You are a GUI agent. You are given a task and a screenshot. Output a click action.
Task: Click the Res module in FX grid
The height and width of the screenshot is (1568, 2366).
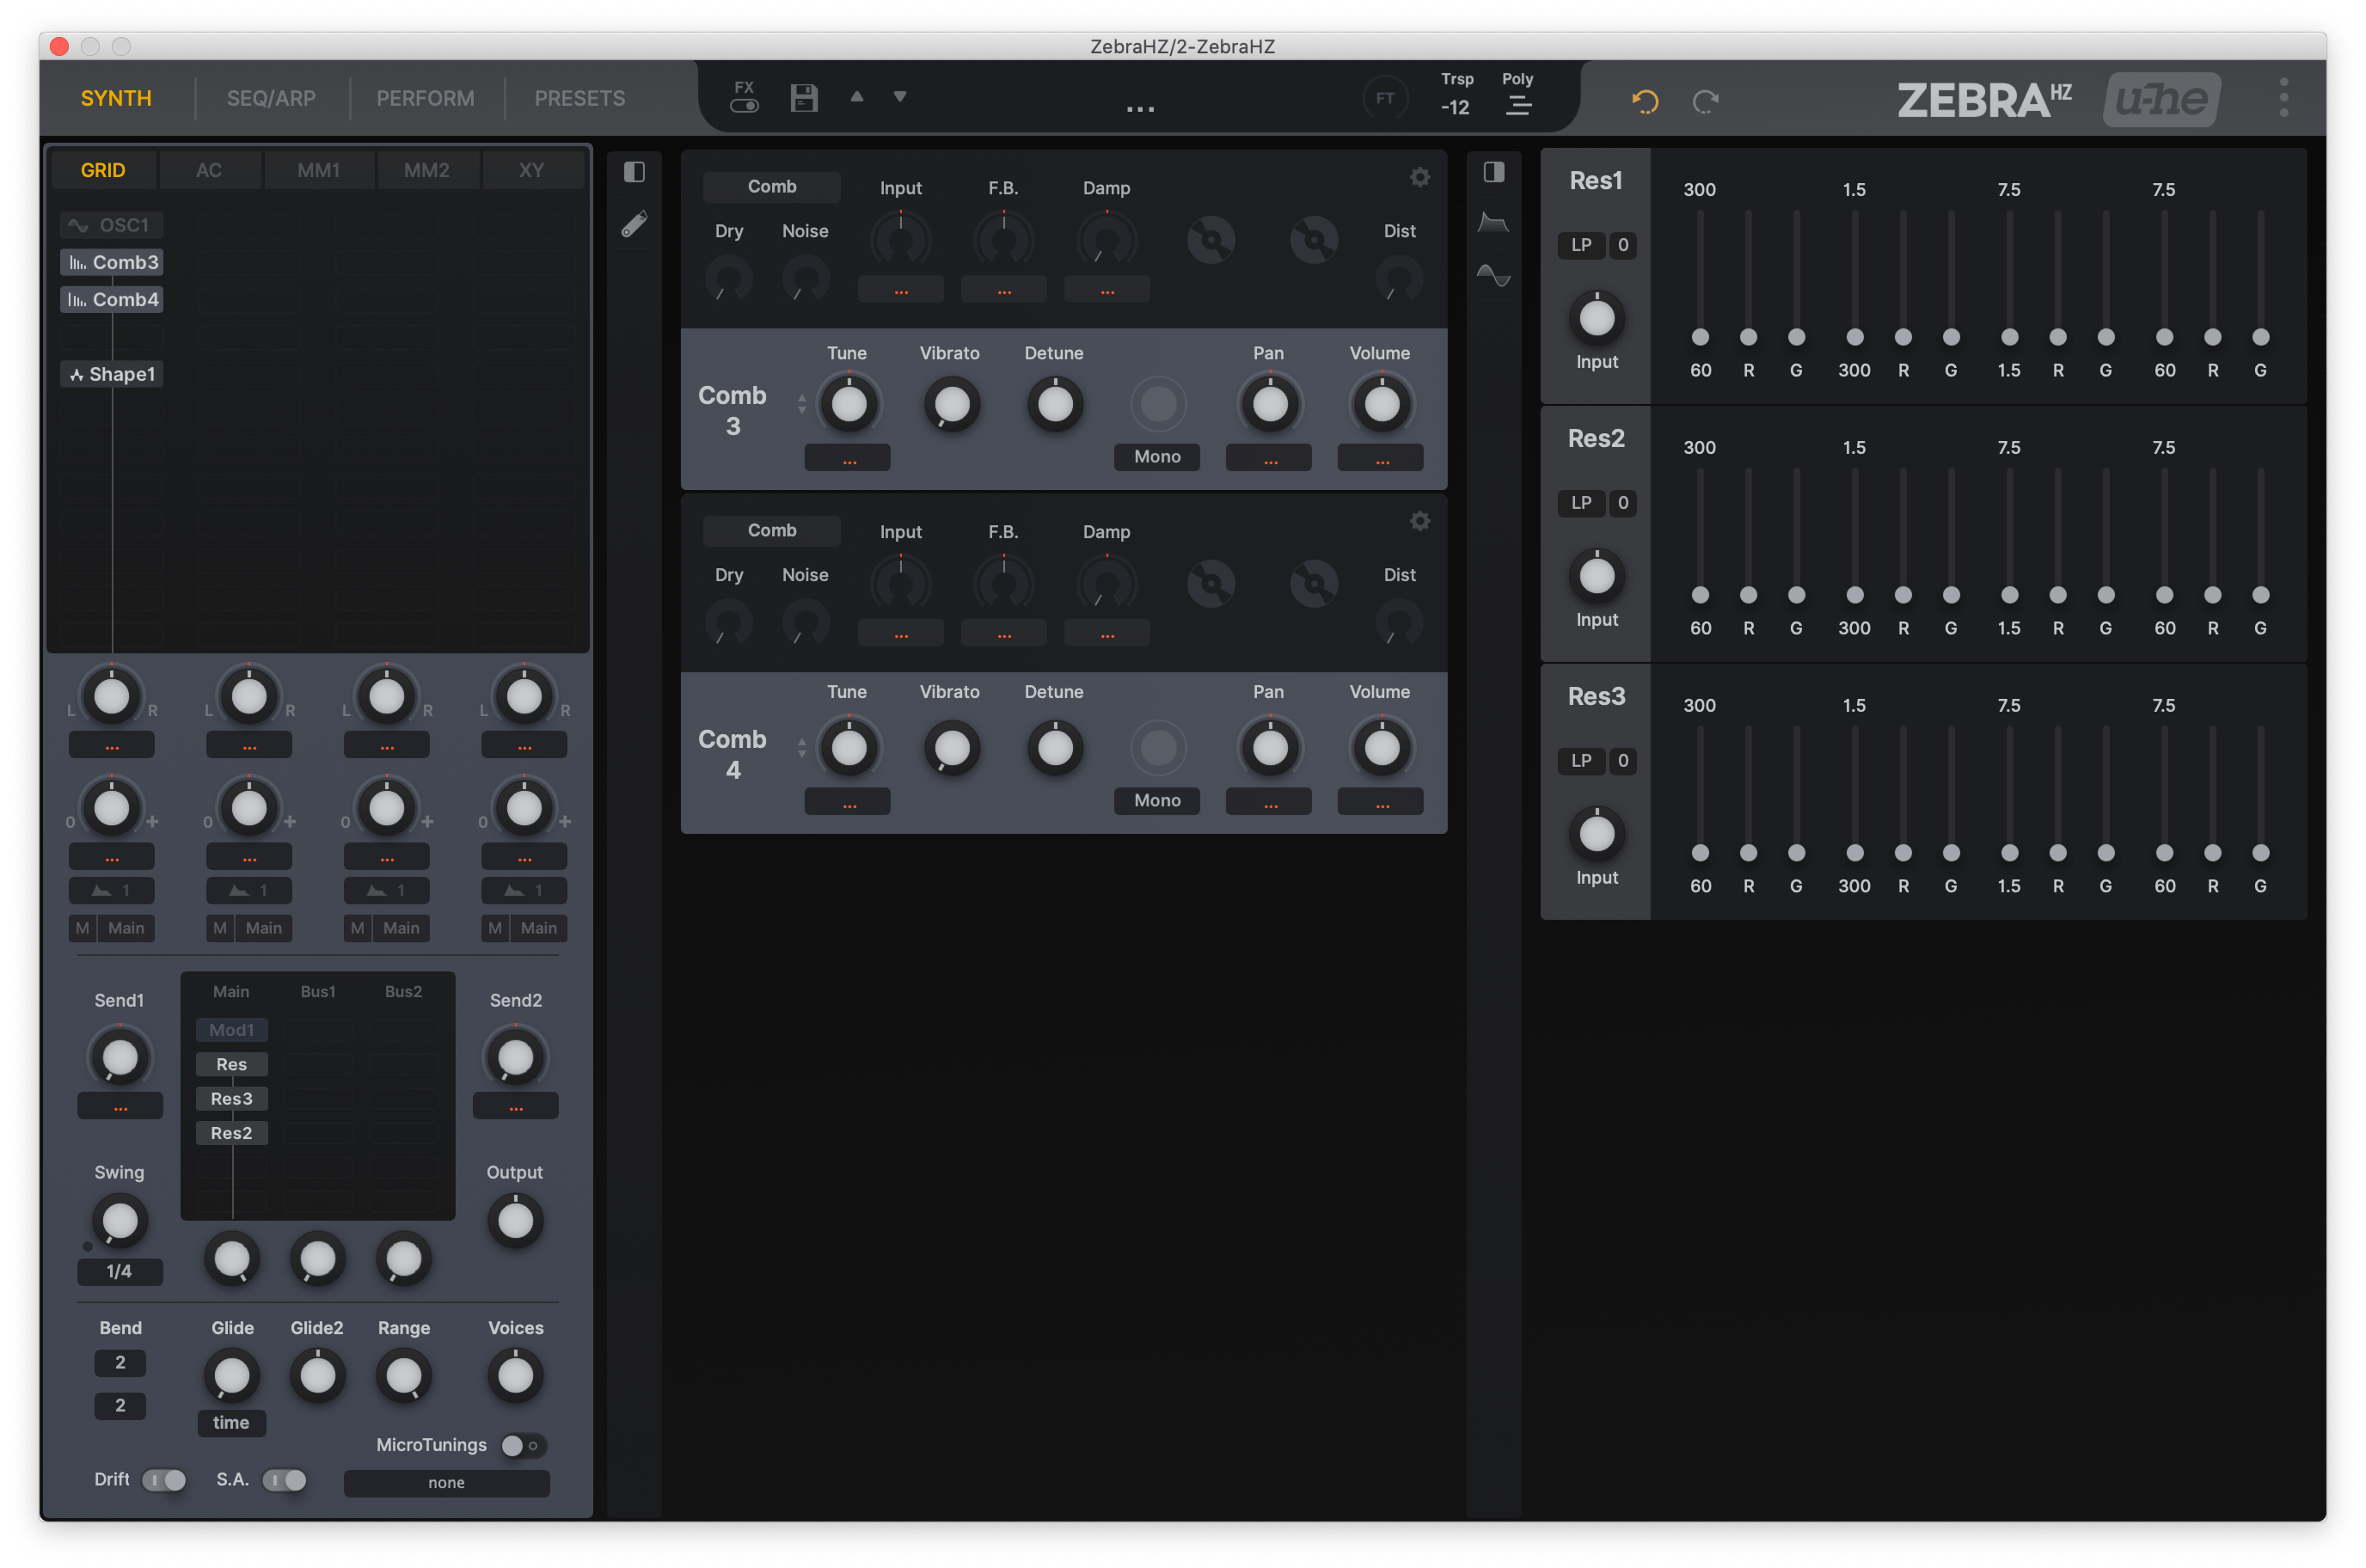[x=231, y=1065]
